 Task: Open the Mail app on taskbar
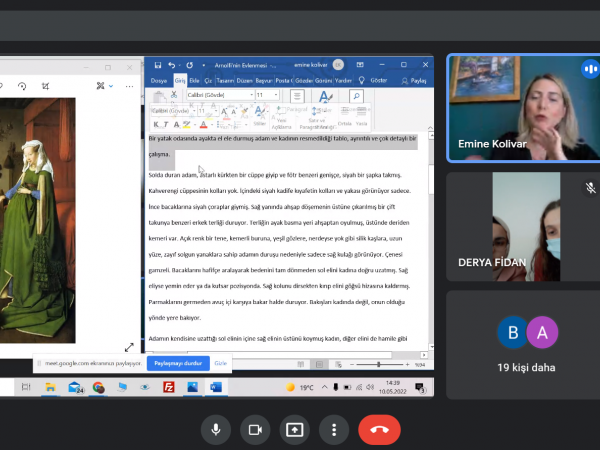coord(75,387)
